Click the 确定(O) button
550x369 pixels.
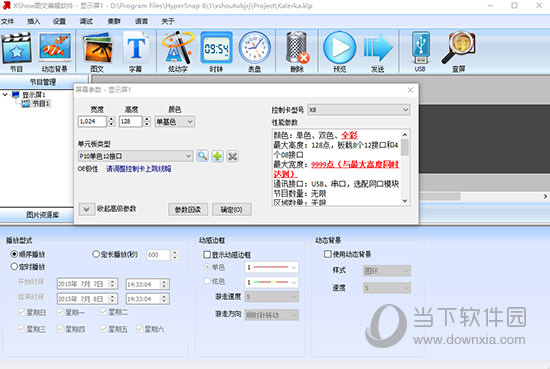pyautogui.click(x=232, y=210)
